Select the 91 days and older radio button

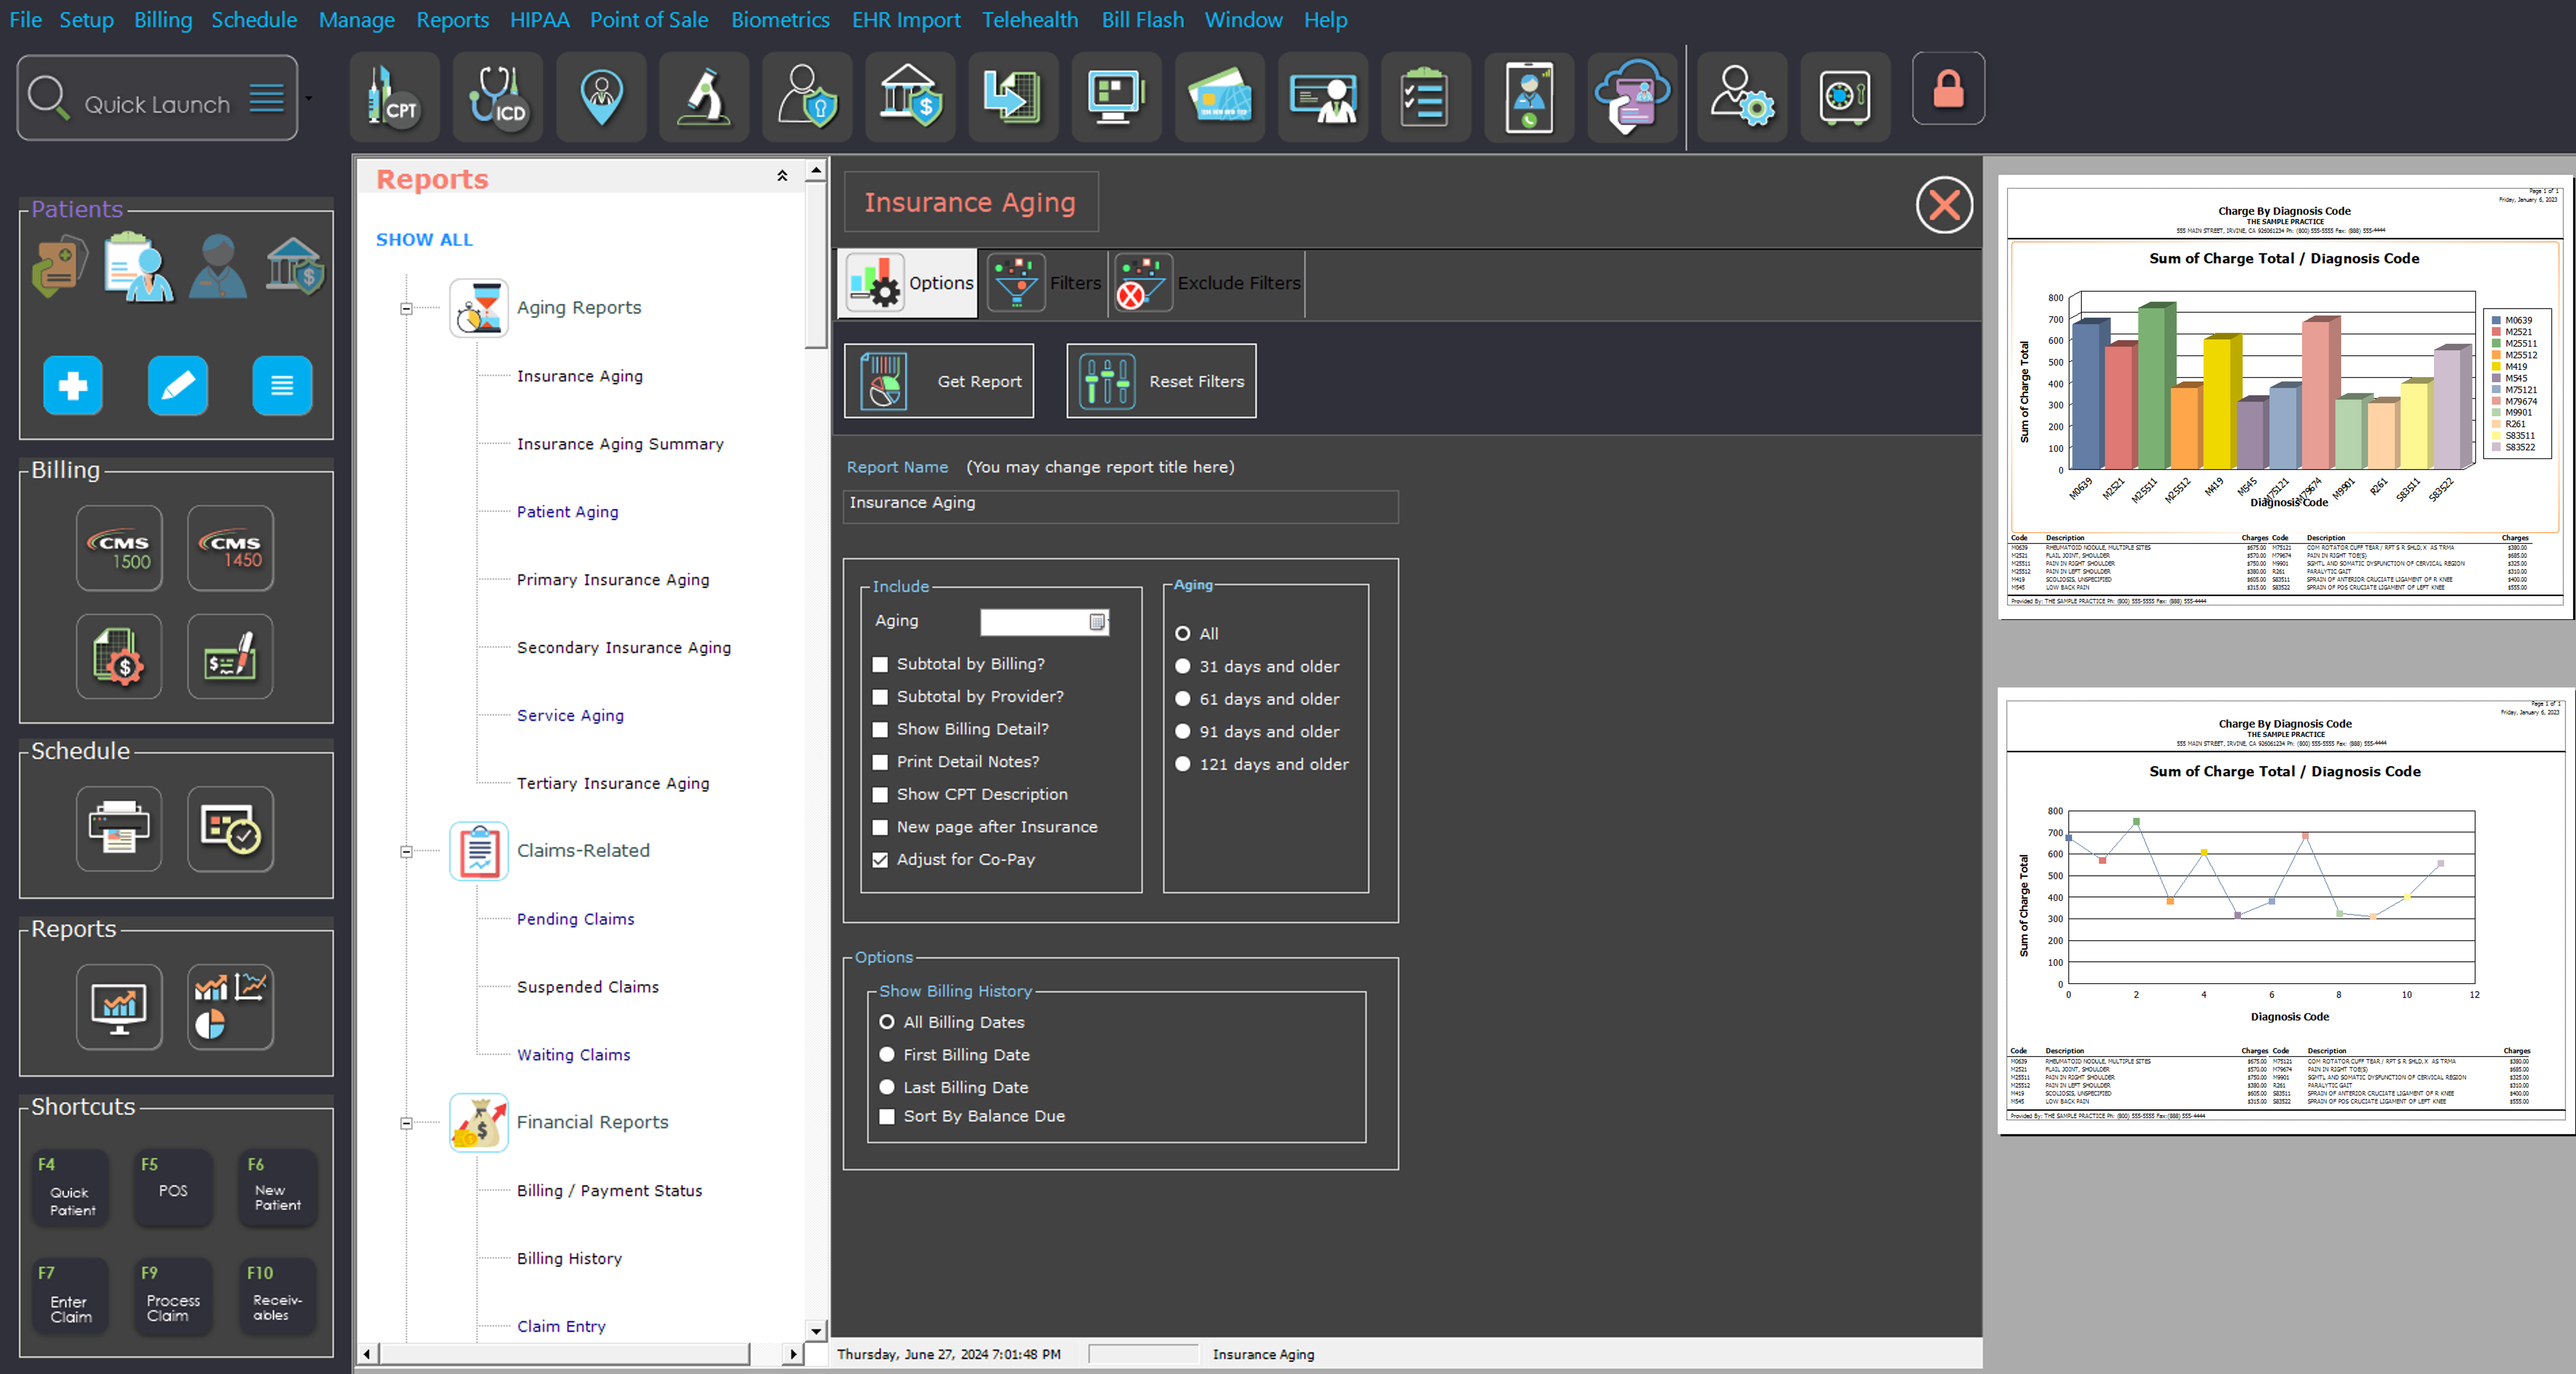pyautogui.click(x=1183, y=731)
